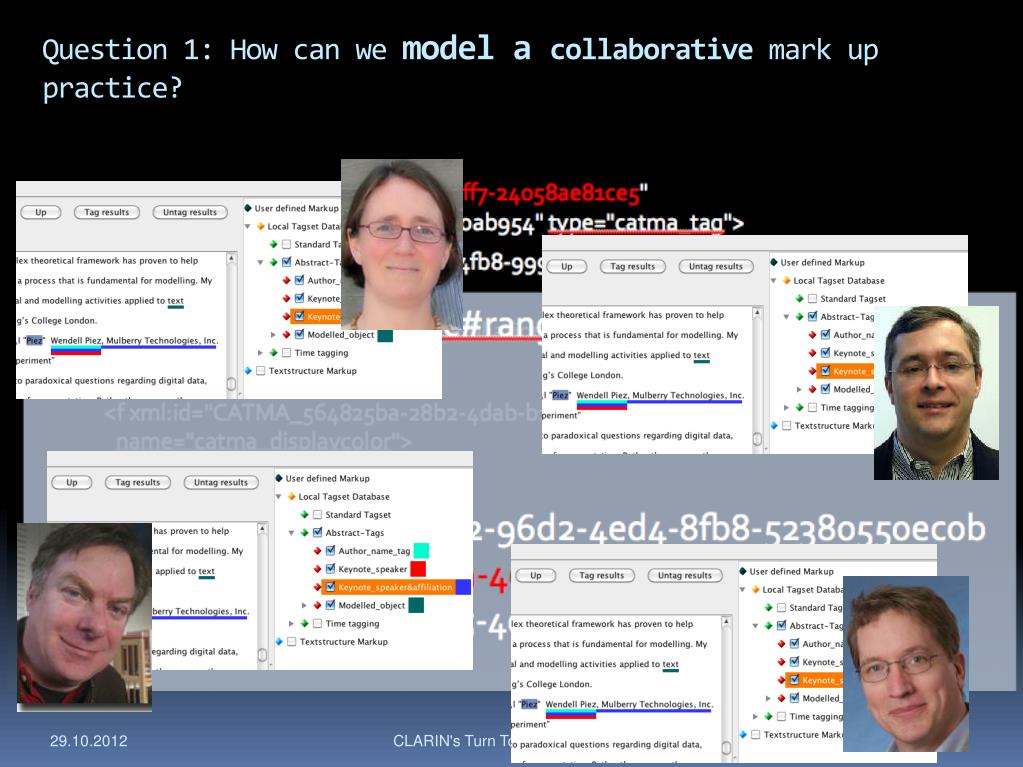
Task: Collapse Local Tagset Database in bottom-left window
Action: pyautogui.click(x=279, y=497)
